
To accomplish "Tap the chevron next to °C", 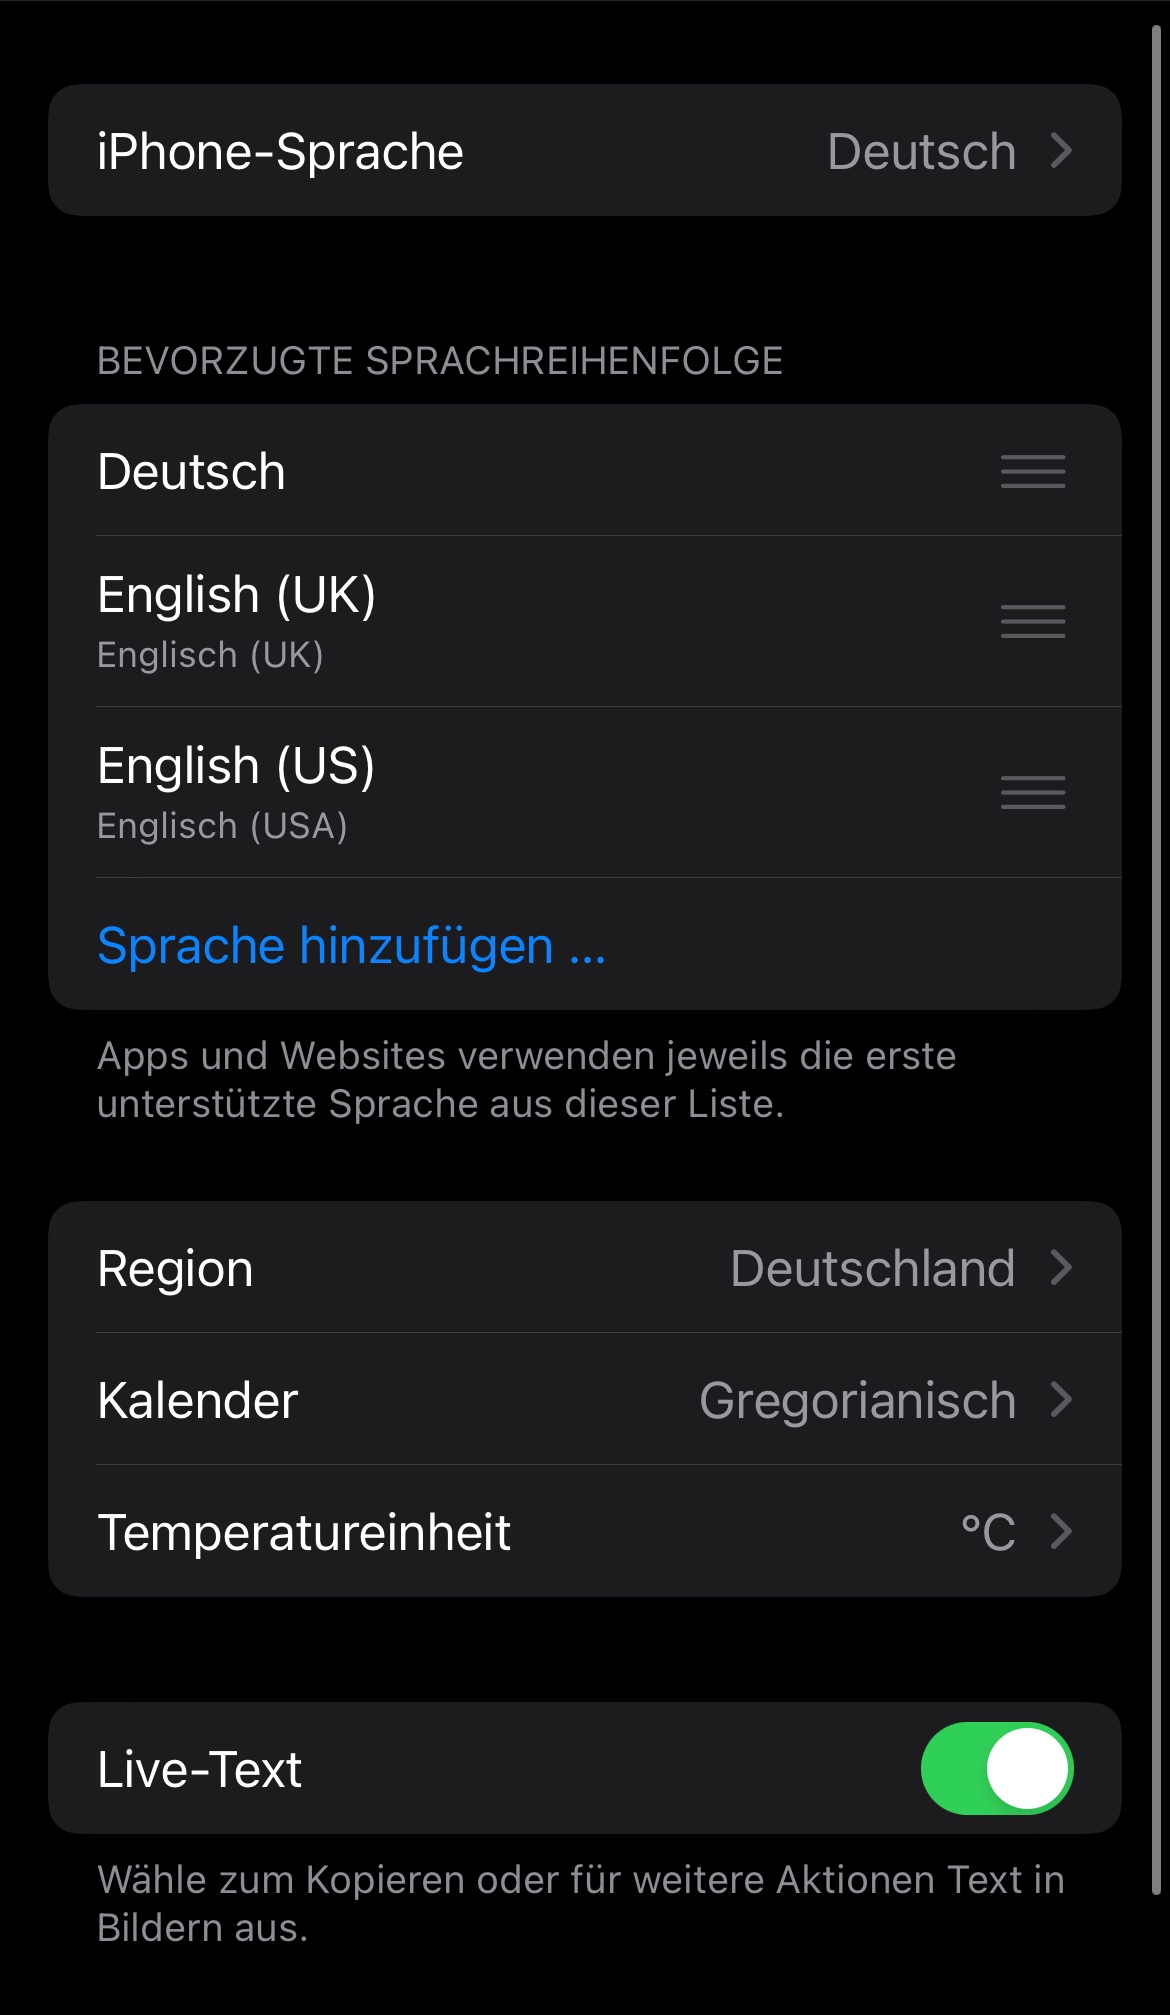I will tap(1061, 1532).
